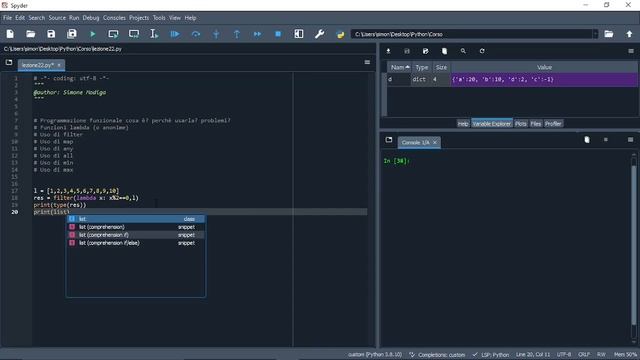The height and width of the screenshot is (360, 640).
Task: Sort variables by Type column header
Action: (x=422, y=67)
